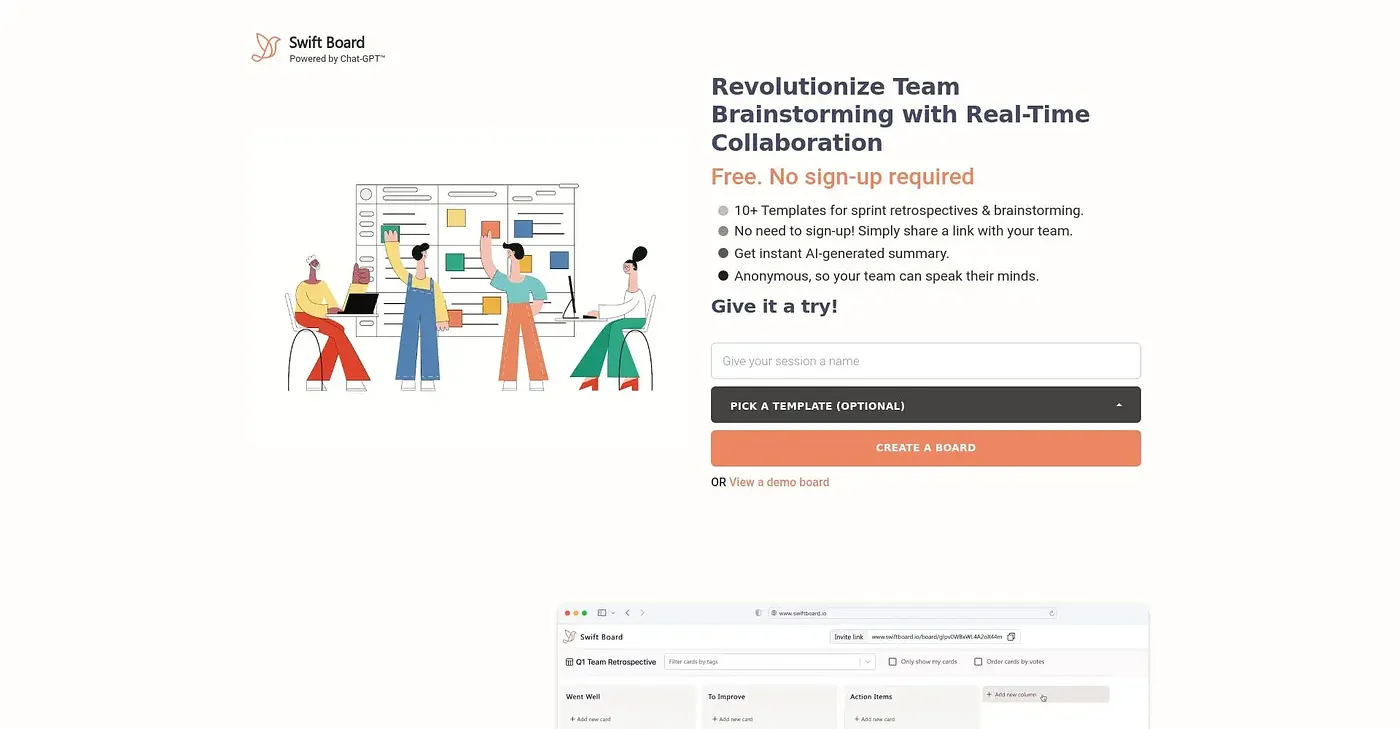Focus the session name input field
The image size is (1400, 729).
925,361
